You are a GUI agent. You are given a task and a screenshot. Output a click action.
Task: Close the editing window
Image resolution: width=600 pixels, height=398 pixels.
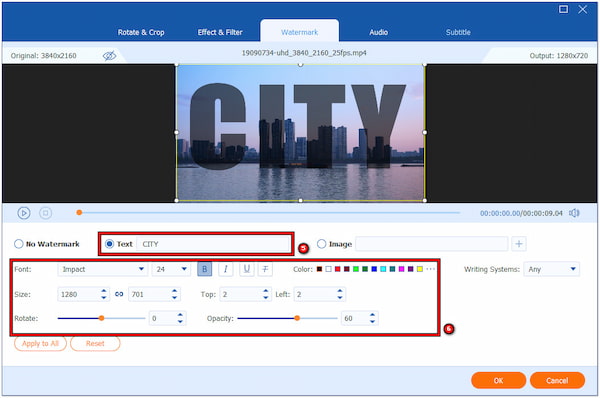tap(582, 9)
